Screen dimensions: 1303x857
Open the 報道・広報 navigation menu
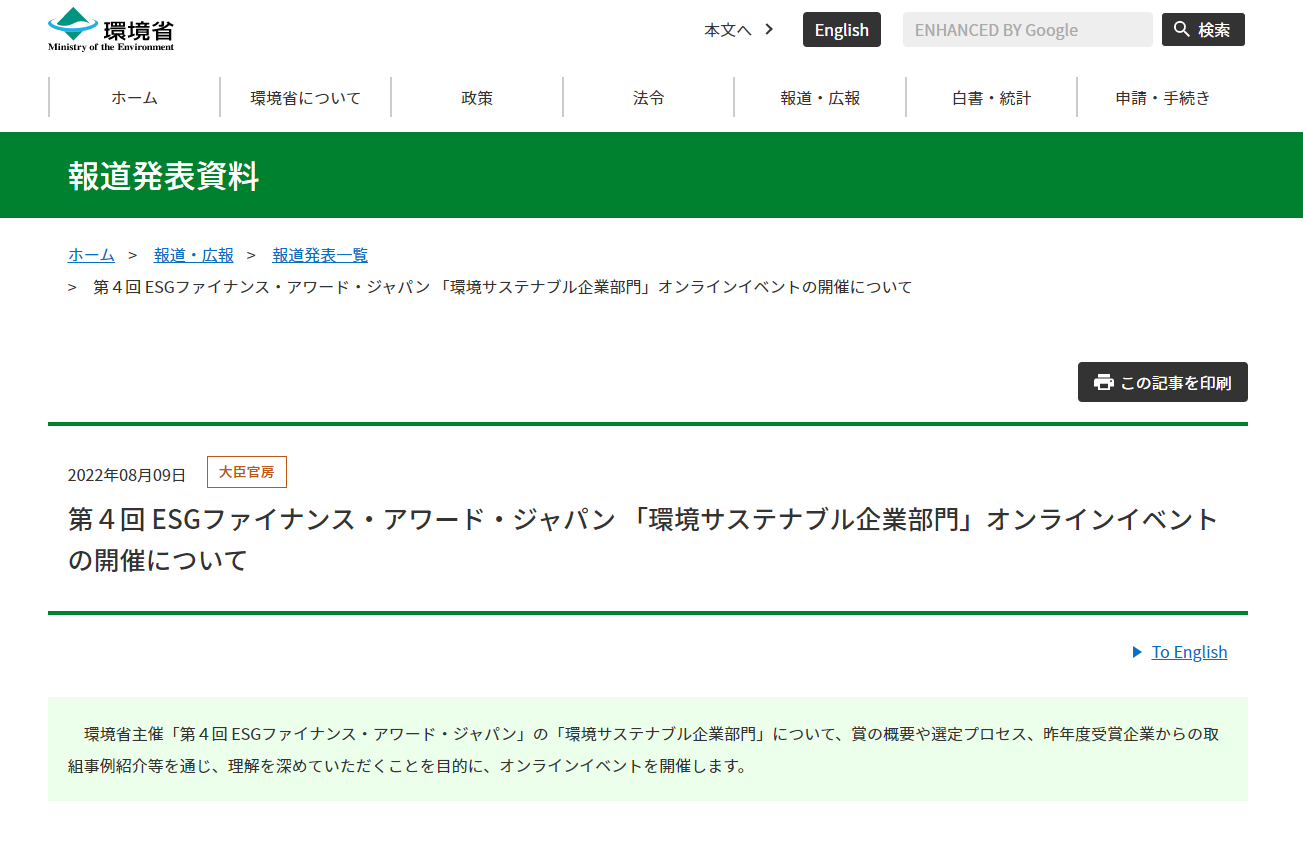(x=820, y=98)
